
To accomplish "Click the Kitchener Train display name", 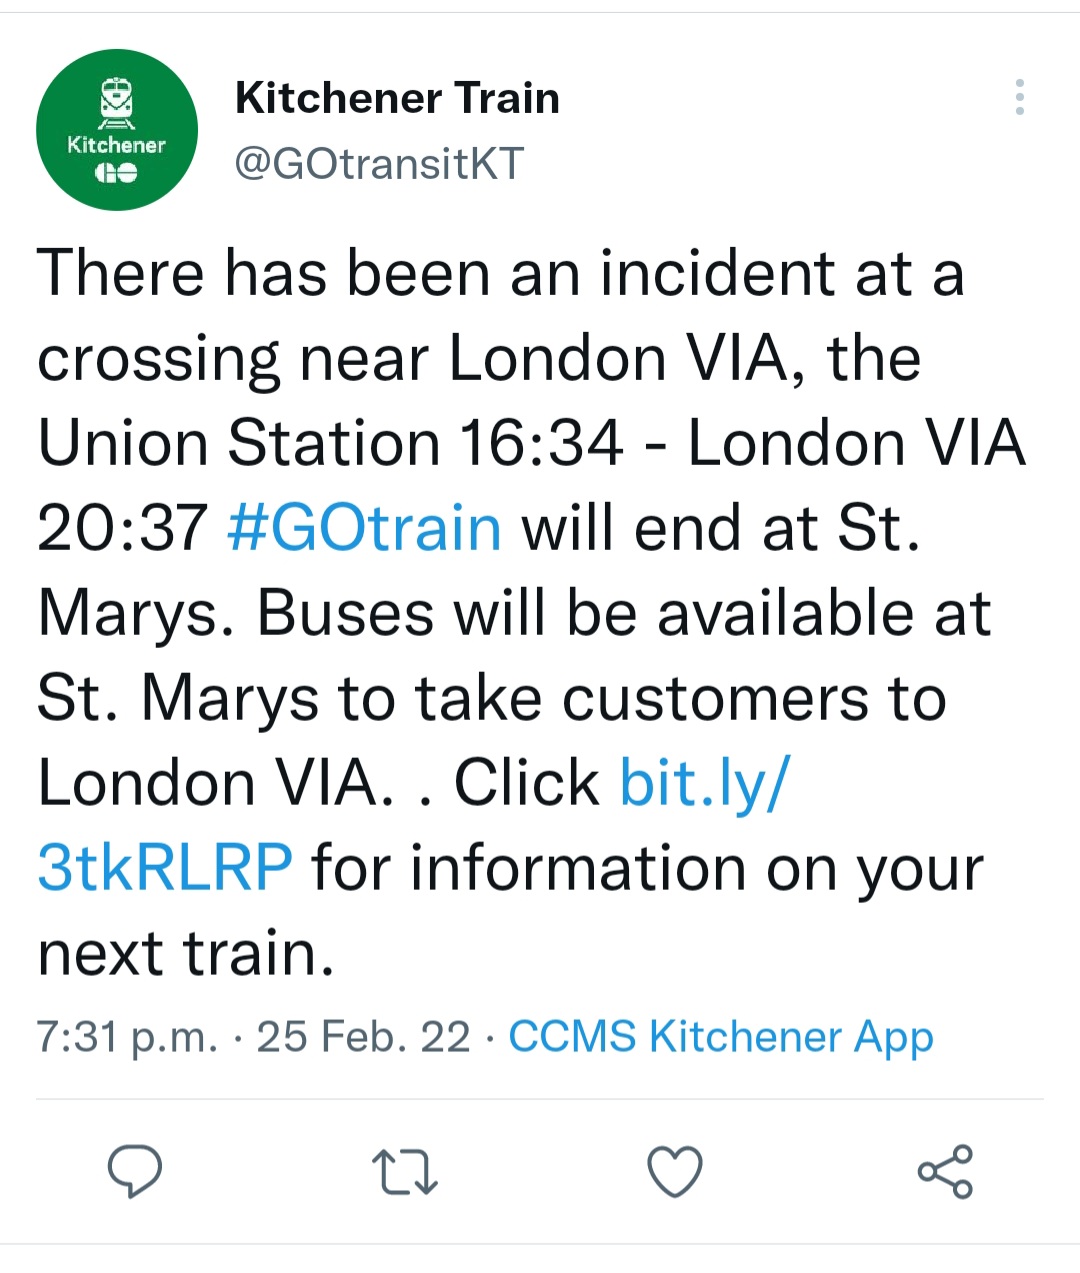I will click(397, 98).
